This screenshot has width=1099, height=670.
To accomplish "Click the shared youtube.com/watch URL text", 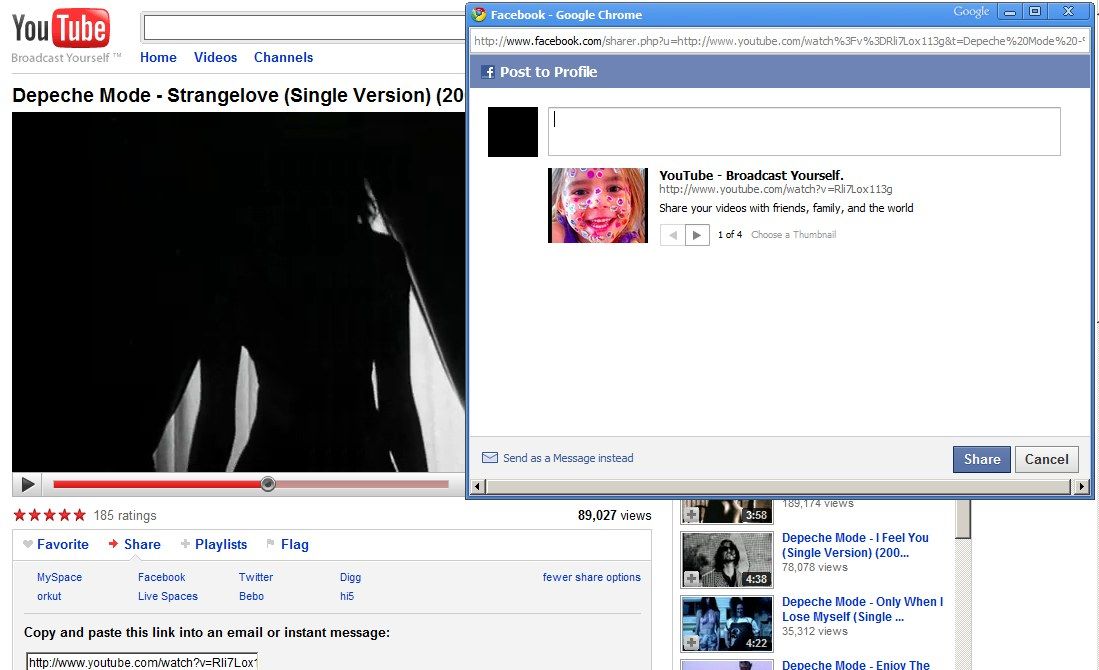I will (x=776, y=189).
